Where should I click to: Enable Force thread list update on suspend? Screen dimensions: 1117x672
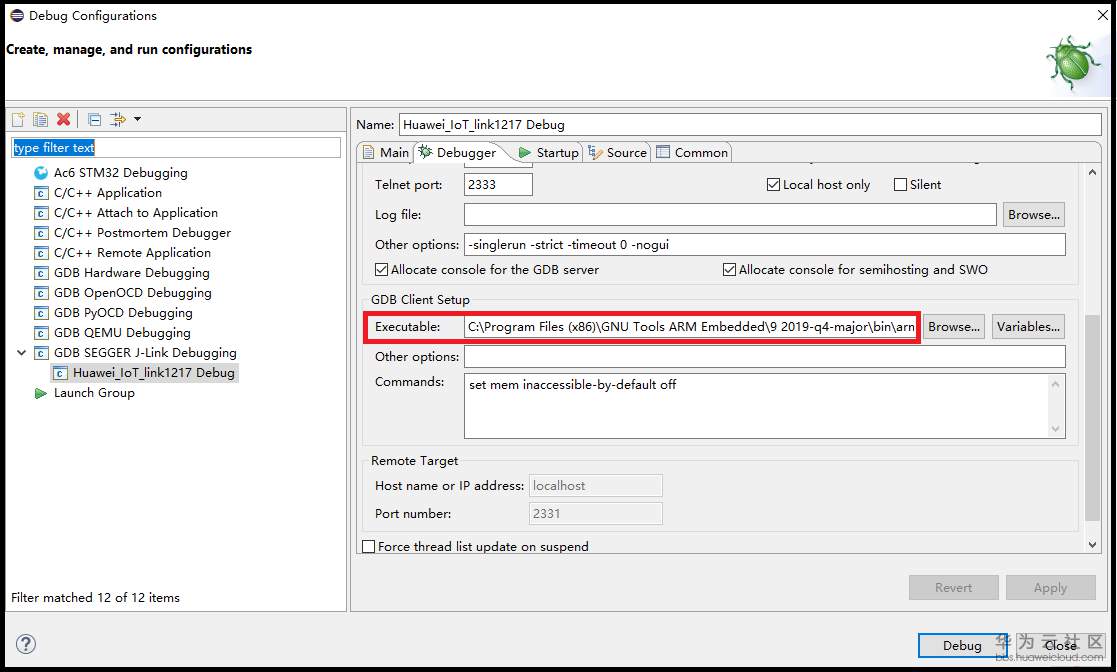click(x=369, y=547)
